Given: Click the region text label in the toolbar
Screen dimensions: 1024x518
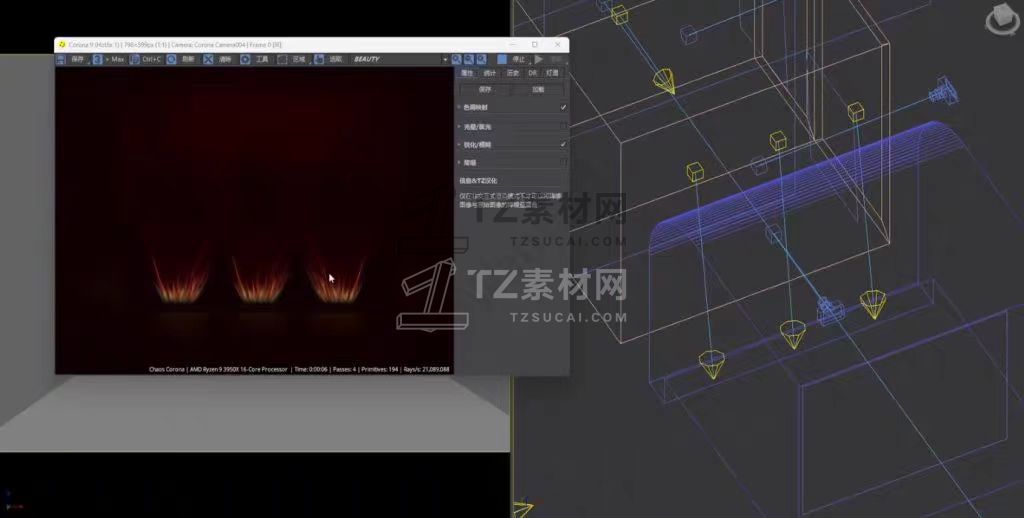Looking at the screenshot, I should [299, 59].
